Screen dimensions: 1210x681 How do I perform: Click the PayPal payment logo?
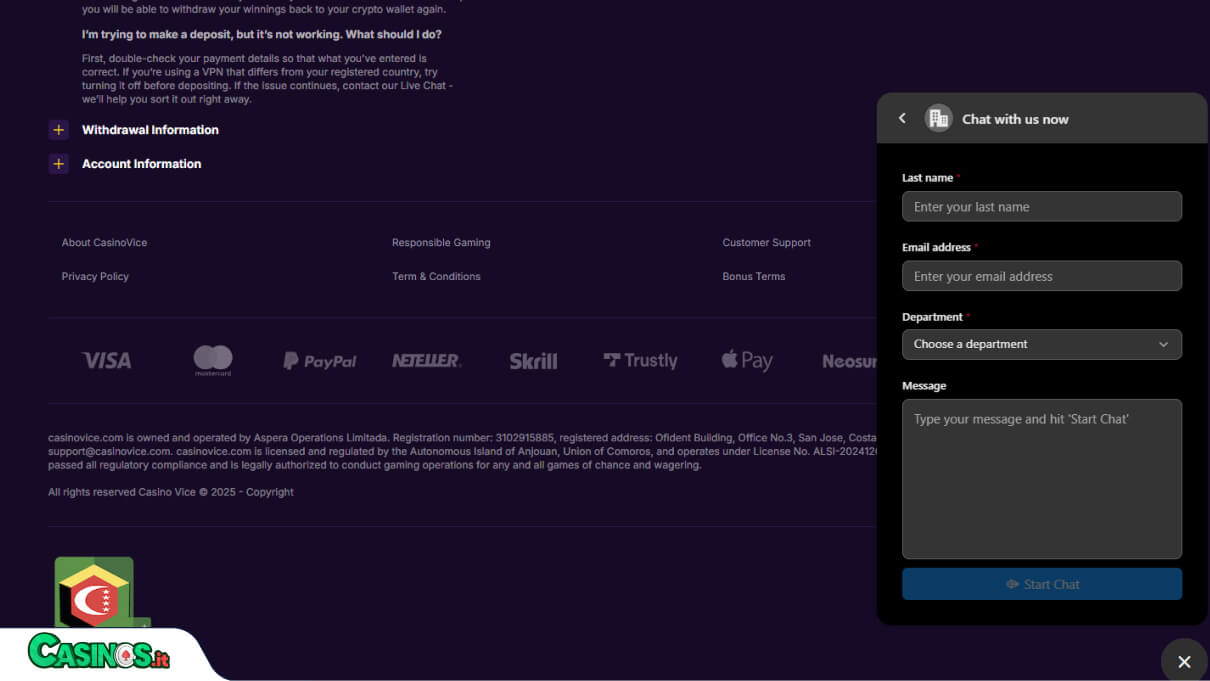pyautogui.click(x=320, y=361)
